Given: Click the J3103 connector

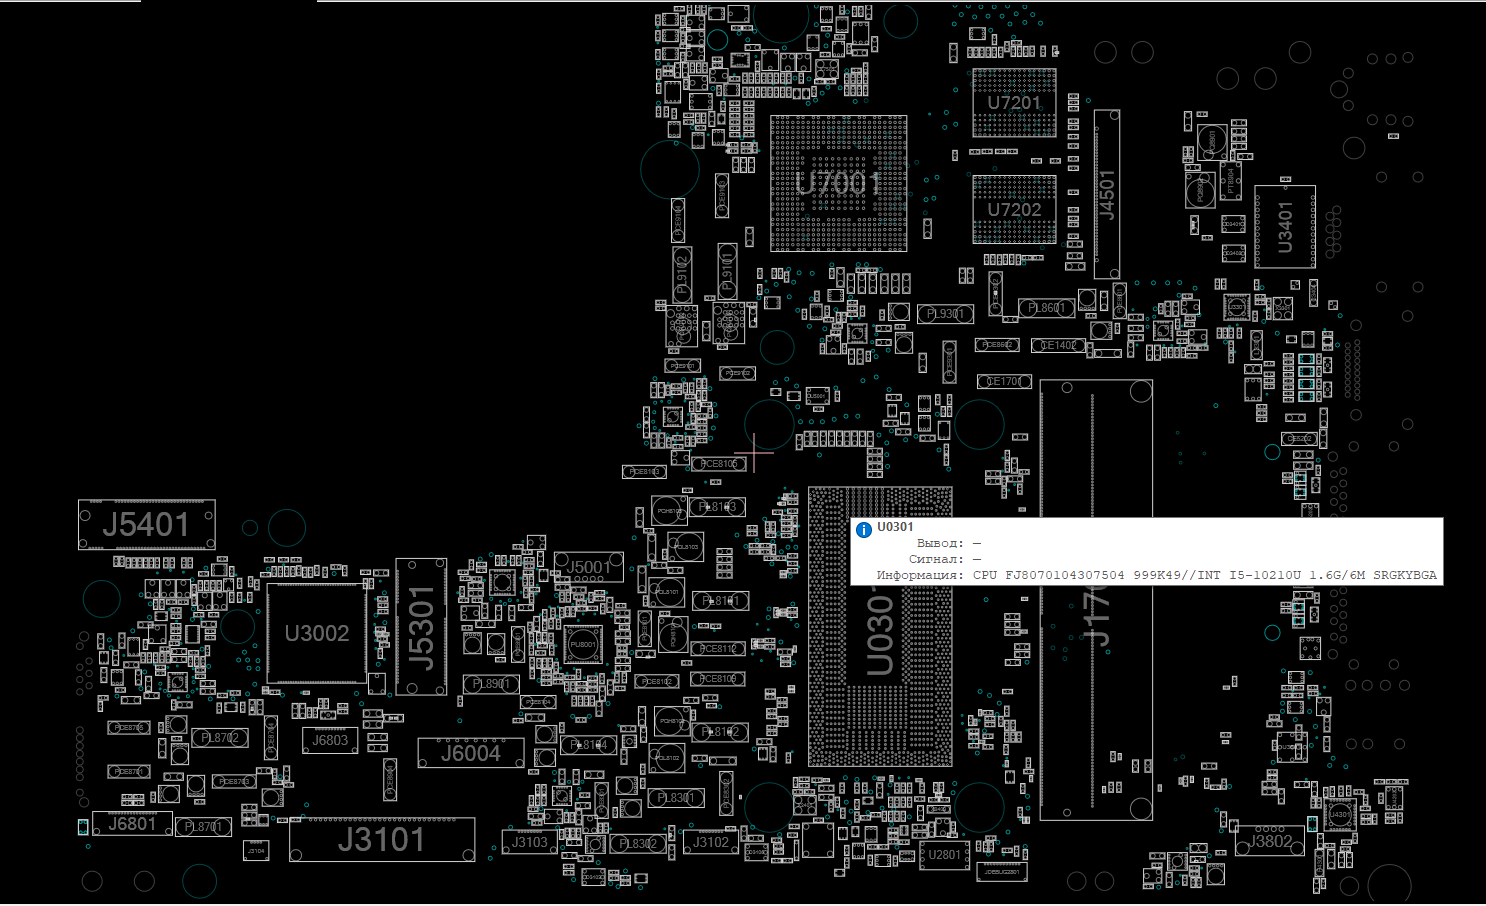Looking at the screenshot, I should coord(529,842).
